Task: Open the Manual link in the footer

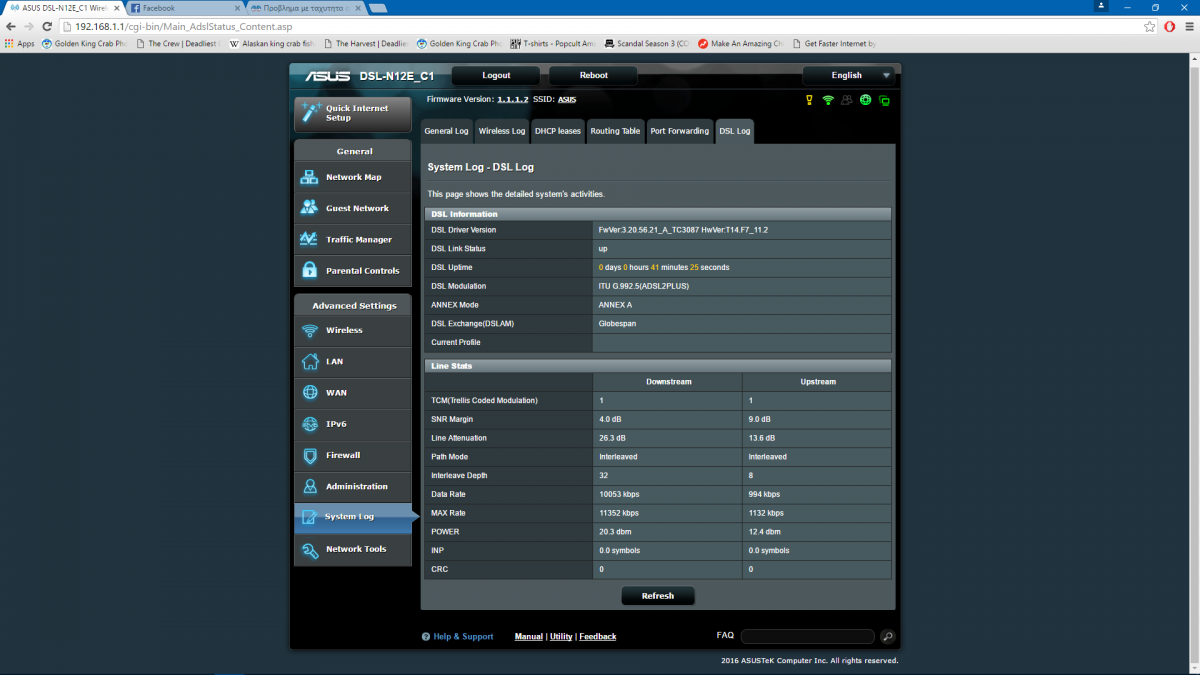Action: tap(528, 637)
